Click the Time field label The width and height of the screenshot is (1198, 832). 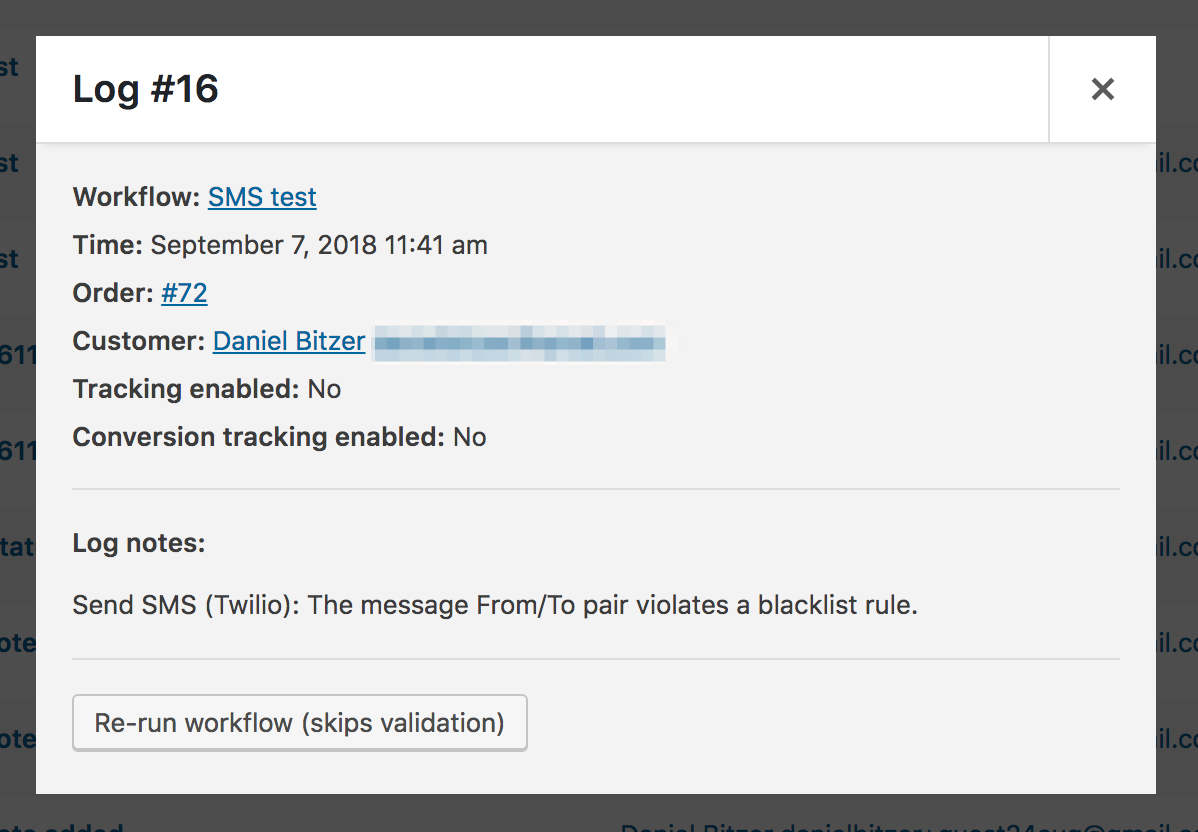pos(108,245)
